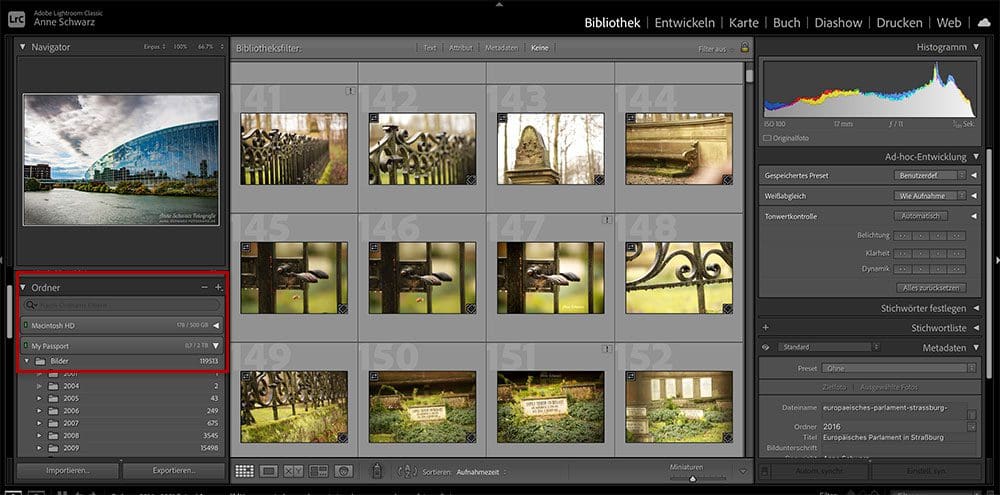Collapse the Bilder folder
Screen dimensions: 1000x495
(27, 361)
